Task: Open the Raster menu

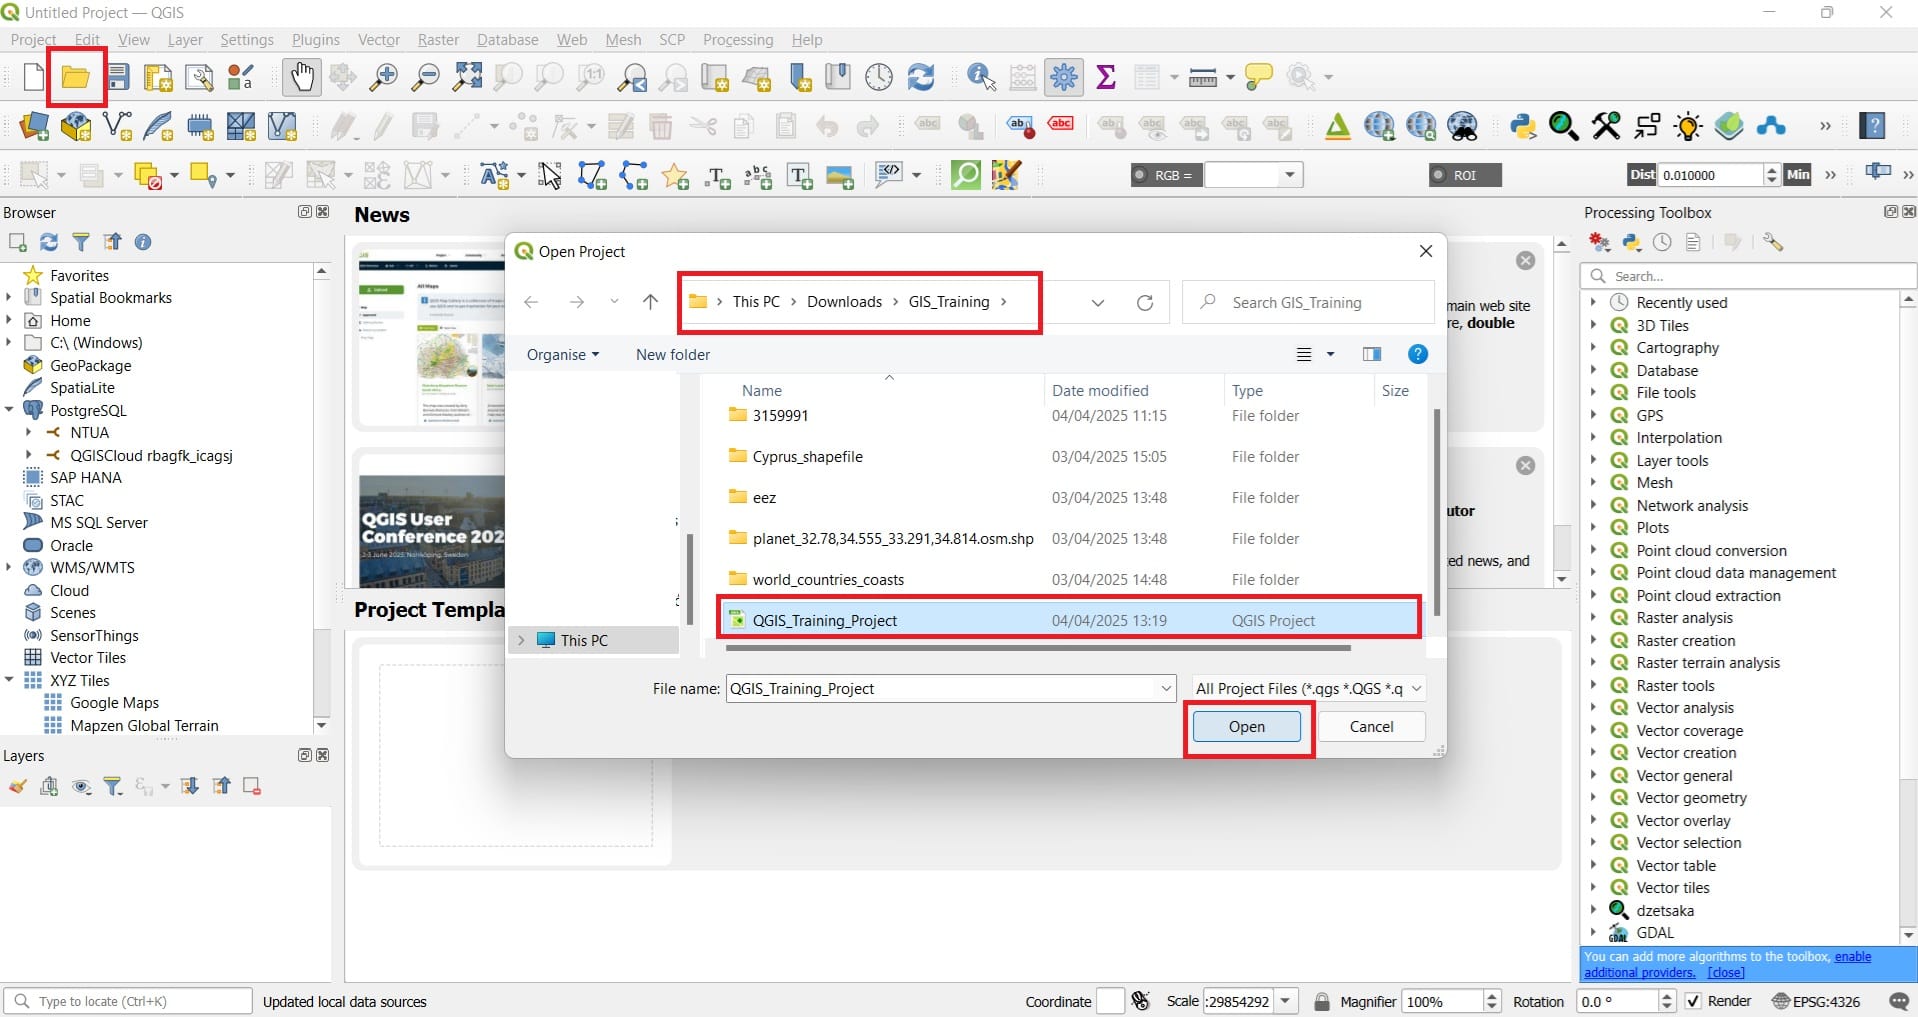Action: coord(438,40)
